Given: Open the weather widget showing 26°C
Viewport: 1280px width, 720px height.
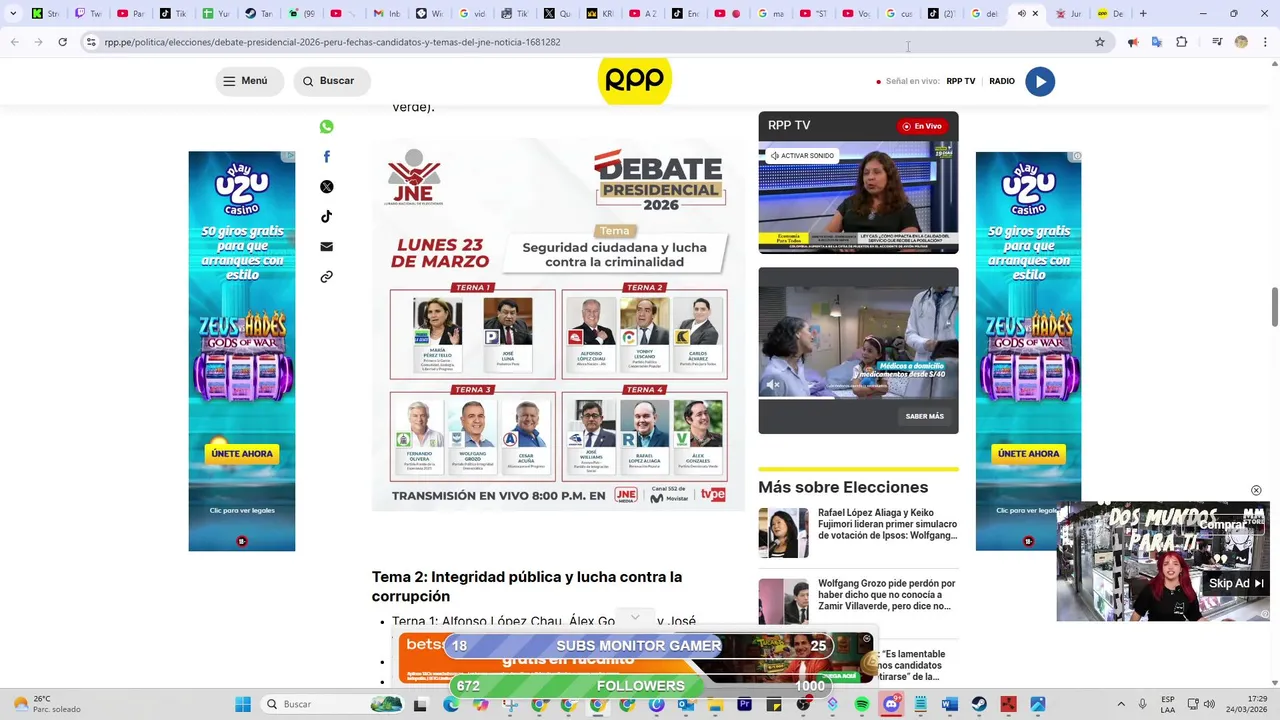Looking at the screenshot, I should pos(46,704).
